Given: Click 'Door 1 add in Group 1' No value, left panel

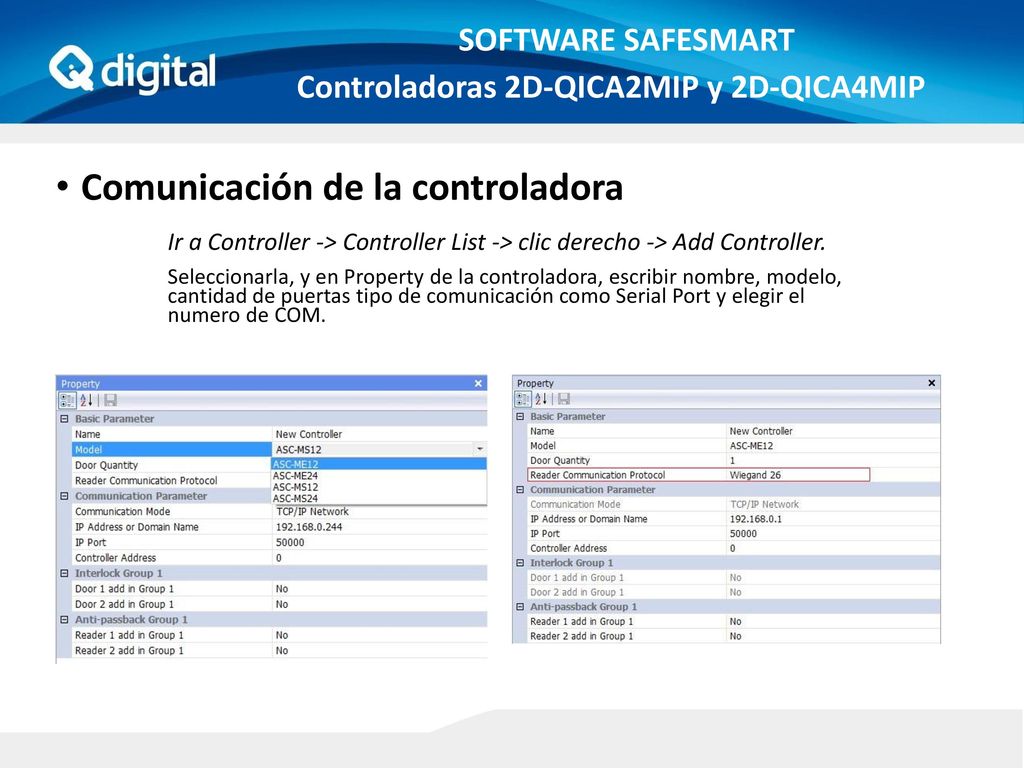Looking at the screenshot, I should pyautogui.click(x=379, y=588).
